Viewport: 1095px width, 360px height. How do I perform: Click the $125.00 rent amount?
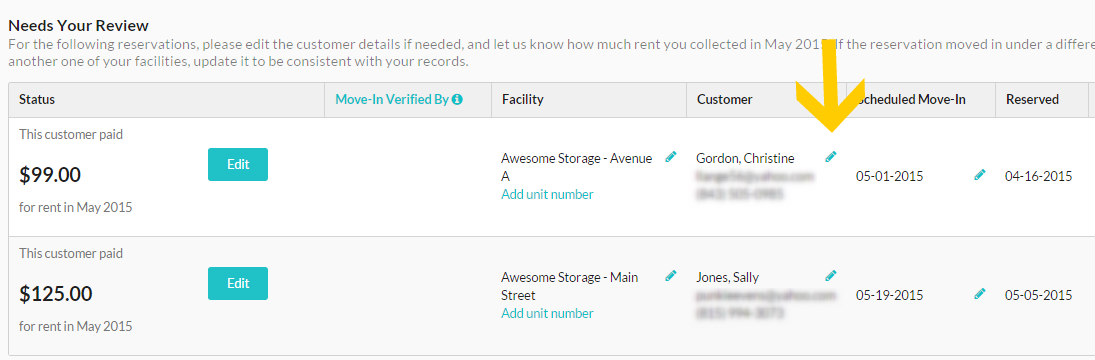[x=56, y=294]
